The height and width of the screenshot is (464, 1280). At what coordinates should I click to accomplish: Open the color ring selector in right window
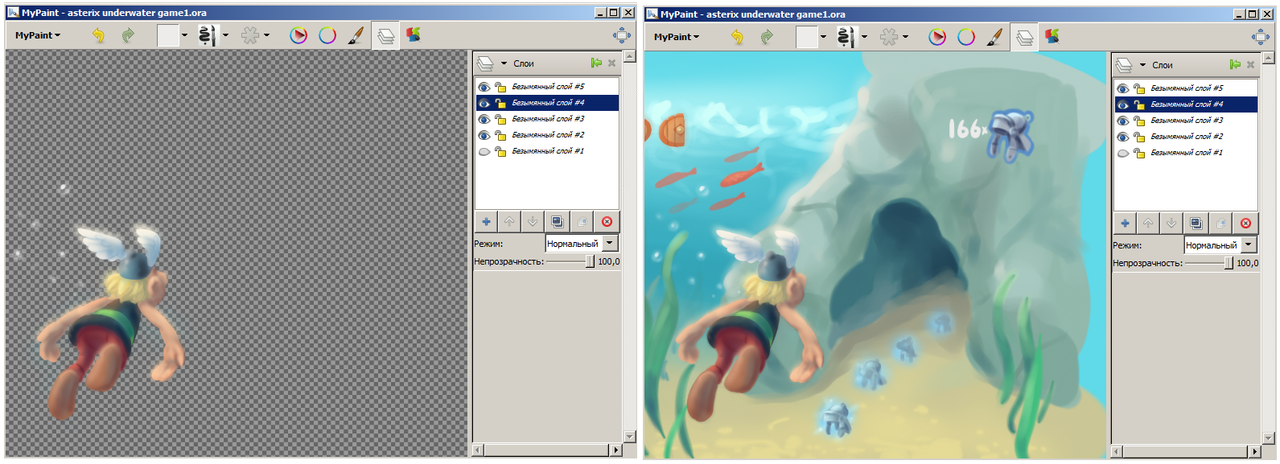coord(966,36)
